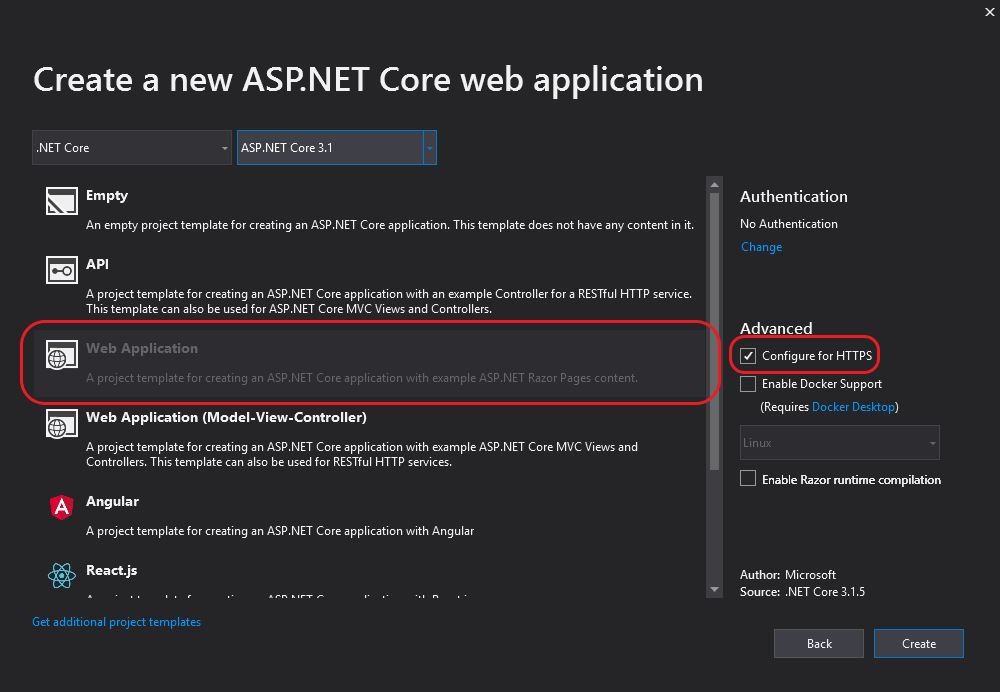Expand the ASP.NET Core 3.1 version dropdown
Screen dimensions: 1000x692
click(x=429, y=148)
